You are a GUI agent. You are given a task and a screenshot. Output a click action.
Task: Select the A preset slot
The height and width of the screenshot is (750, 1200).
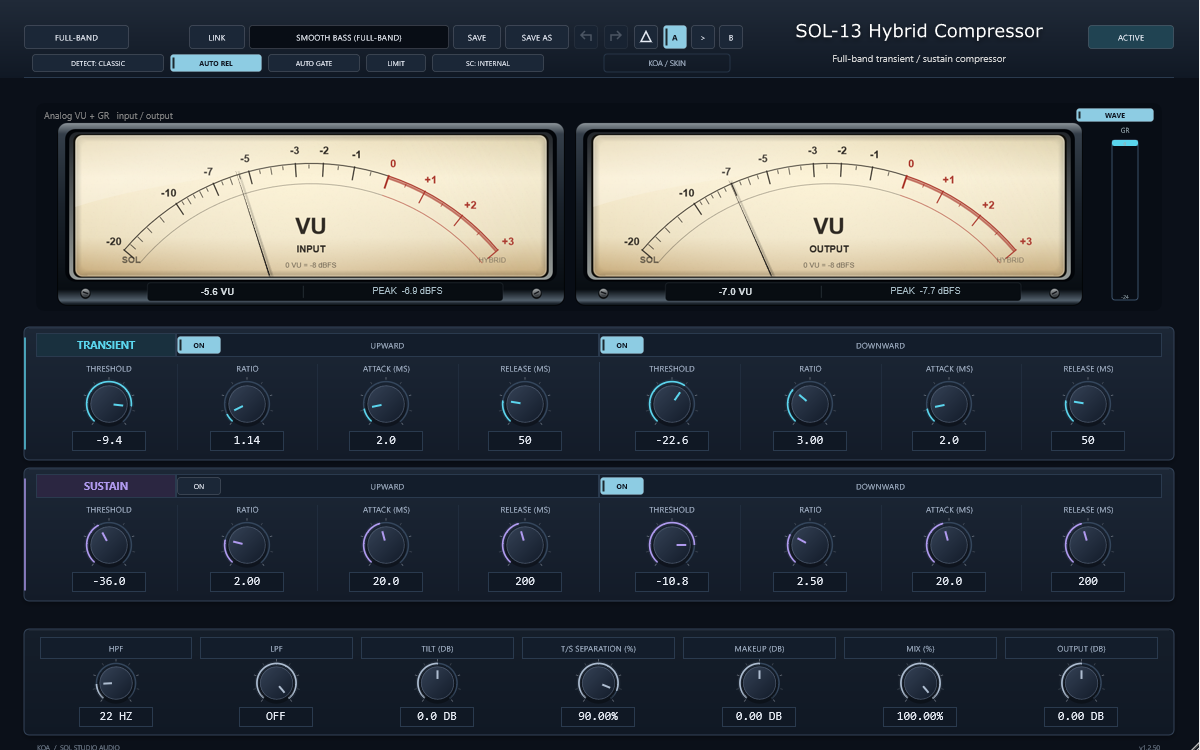click(675, 38)
